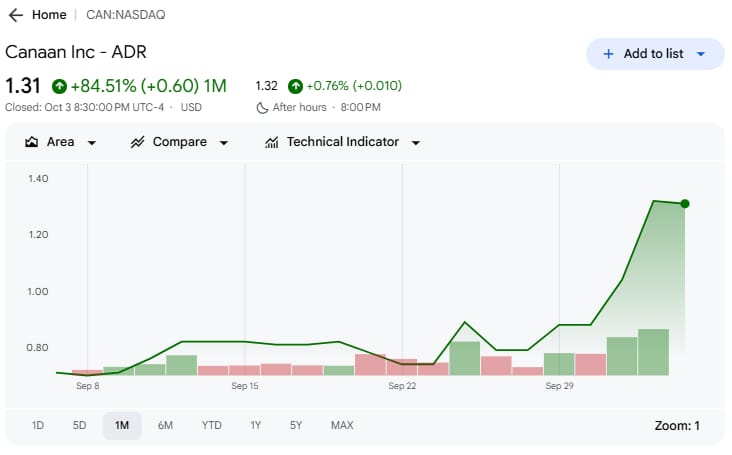This screenshot has height=455, width=732.
Task: Click the after-hours moon icon
Action: [262, 107]
